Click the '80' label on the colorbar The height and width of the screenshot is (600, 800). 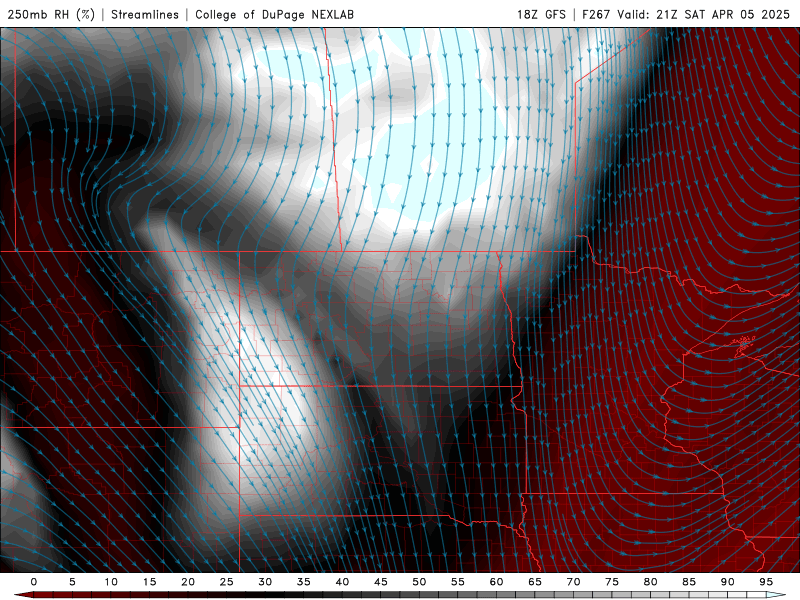(651, 582)
